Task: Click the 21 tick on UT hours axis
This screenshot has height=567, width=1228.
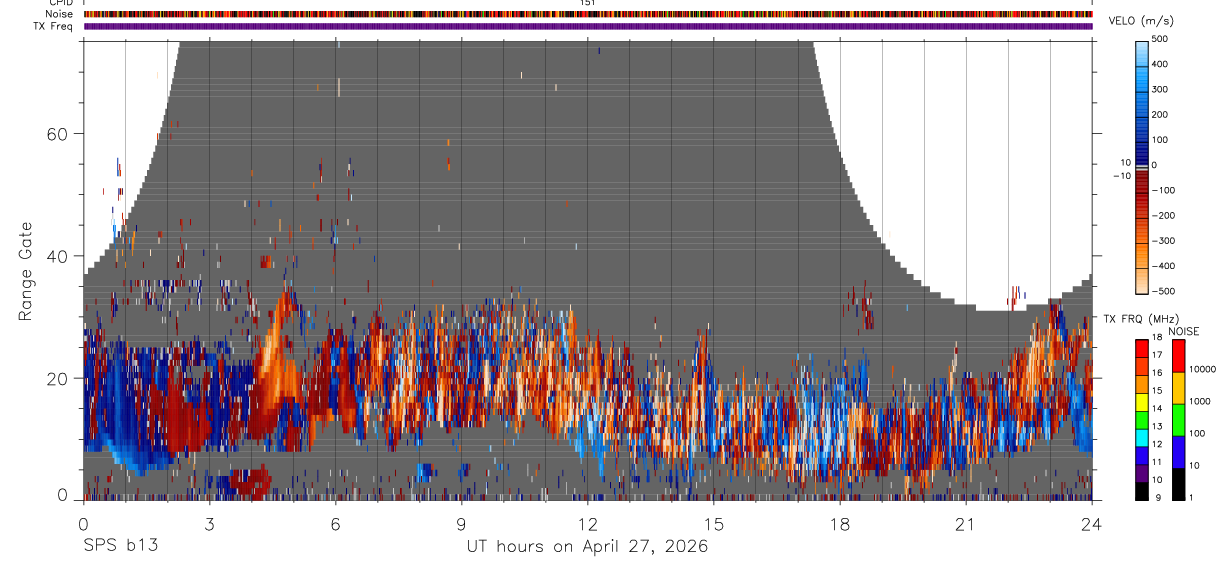Action: 966,522
